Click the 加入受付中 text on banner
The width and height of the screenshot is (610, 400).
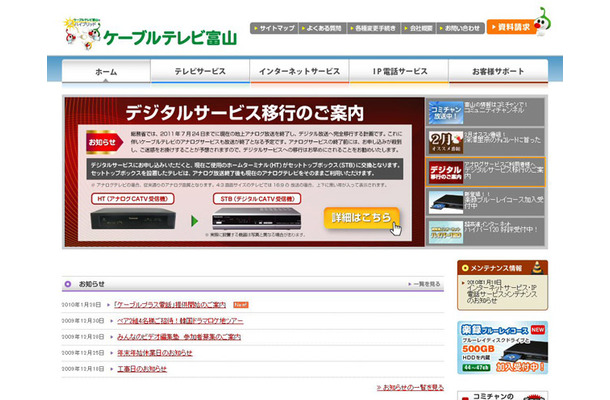519,367
